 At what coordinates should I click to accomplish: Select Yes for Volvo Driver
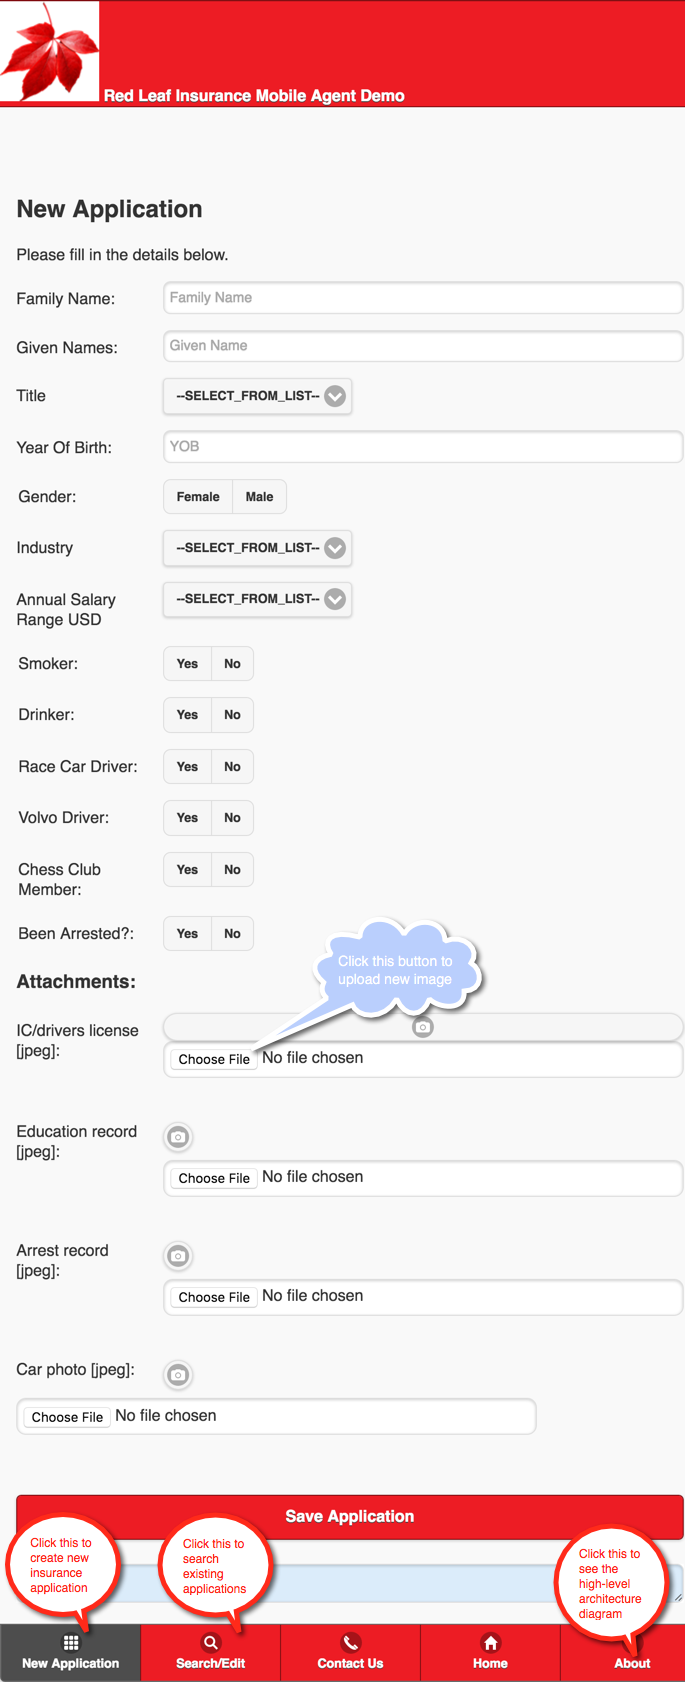(187, 818)
